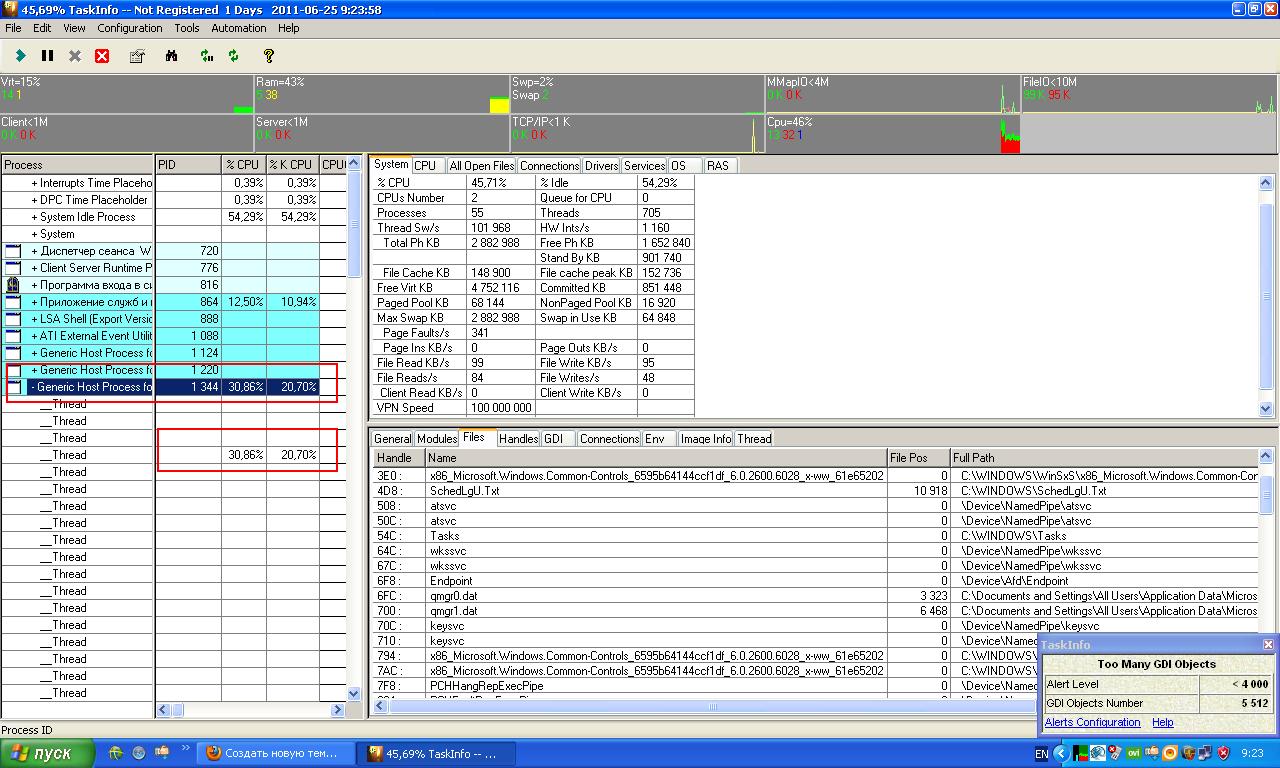The image size is (1280, 768).
Task: Click the Help link in alert popup
Action: 1162,723
